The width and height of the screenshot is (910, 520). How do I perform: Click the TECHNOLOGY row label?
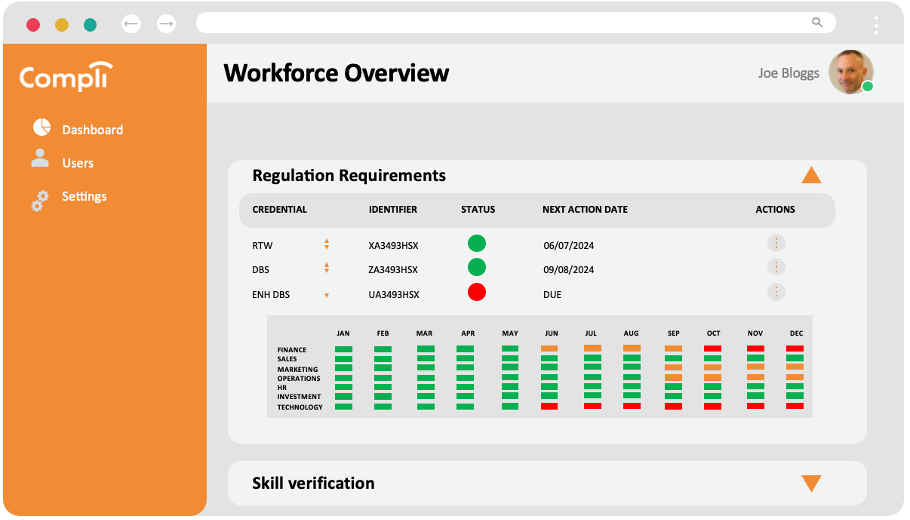(300, 407)
